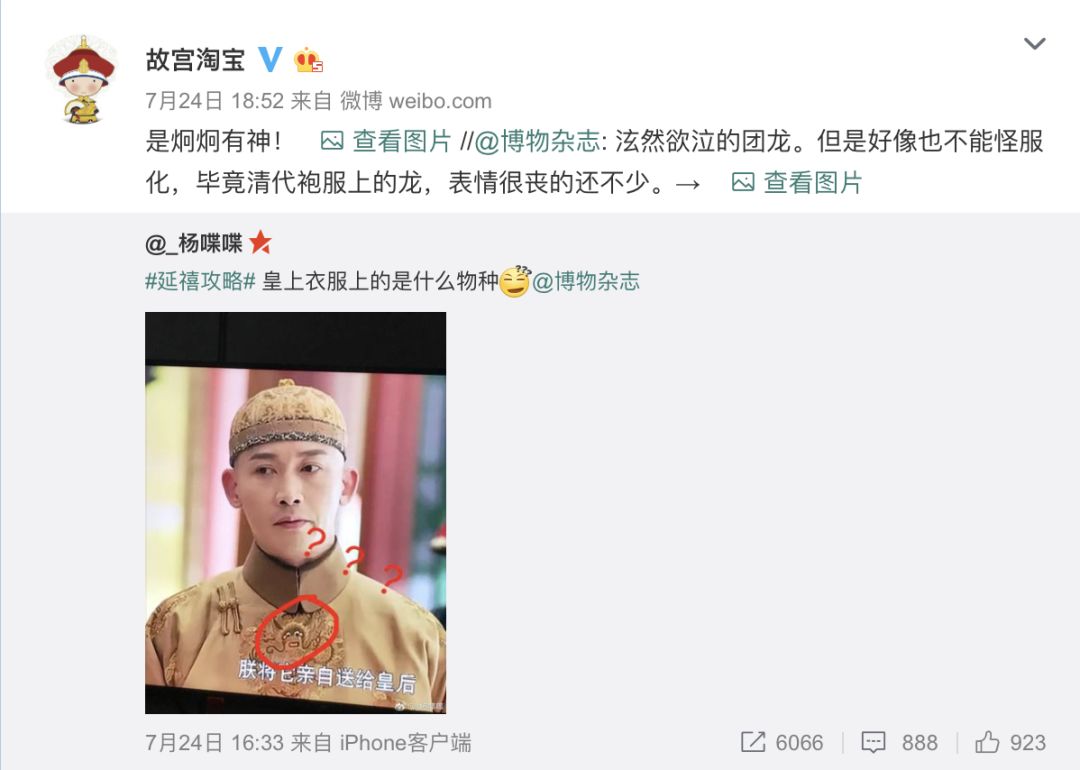This screenshot has height=770, width=1080.
Task: Enlarge the emperor screenshot thumbnail
Action: (x=295, y=512)
